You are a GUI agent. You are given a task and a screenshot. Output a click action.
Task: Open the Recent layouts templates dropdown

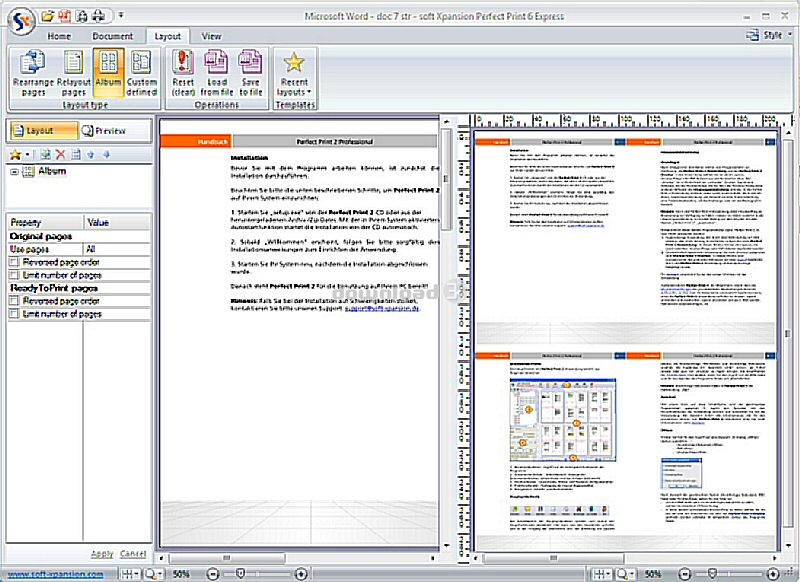[x=294, y=72]
